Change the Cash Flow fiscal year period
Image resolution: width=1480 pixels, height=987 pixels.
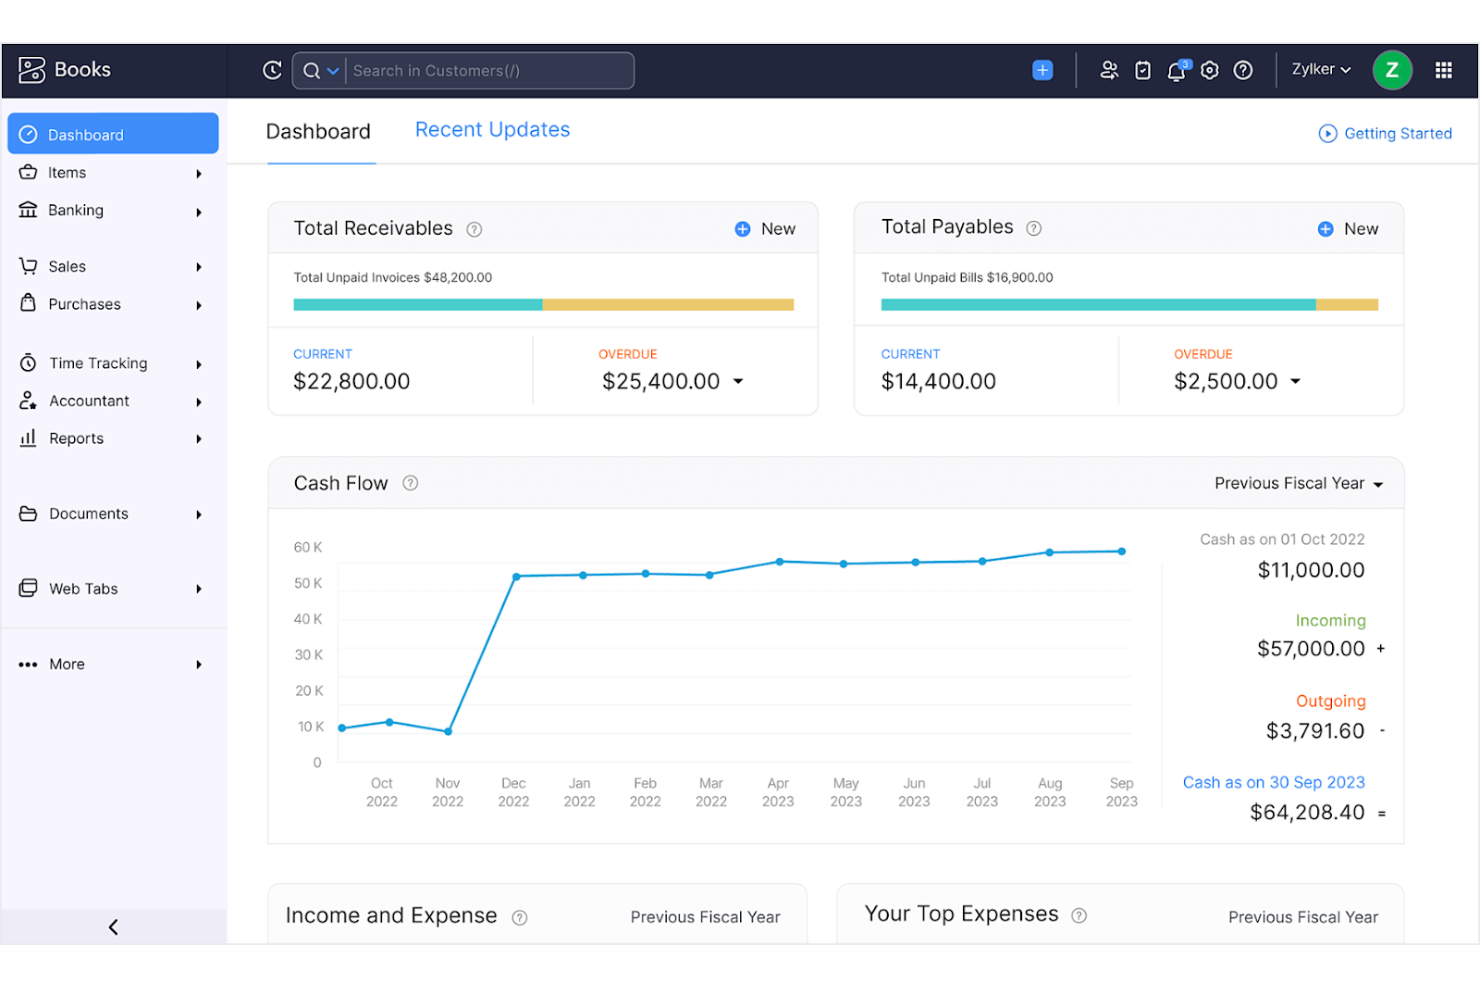click(x=1297, y=483)
